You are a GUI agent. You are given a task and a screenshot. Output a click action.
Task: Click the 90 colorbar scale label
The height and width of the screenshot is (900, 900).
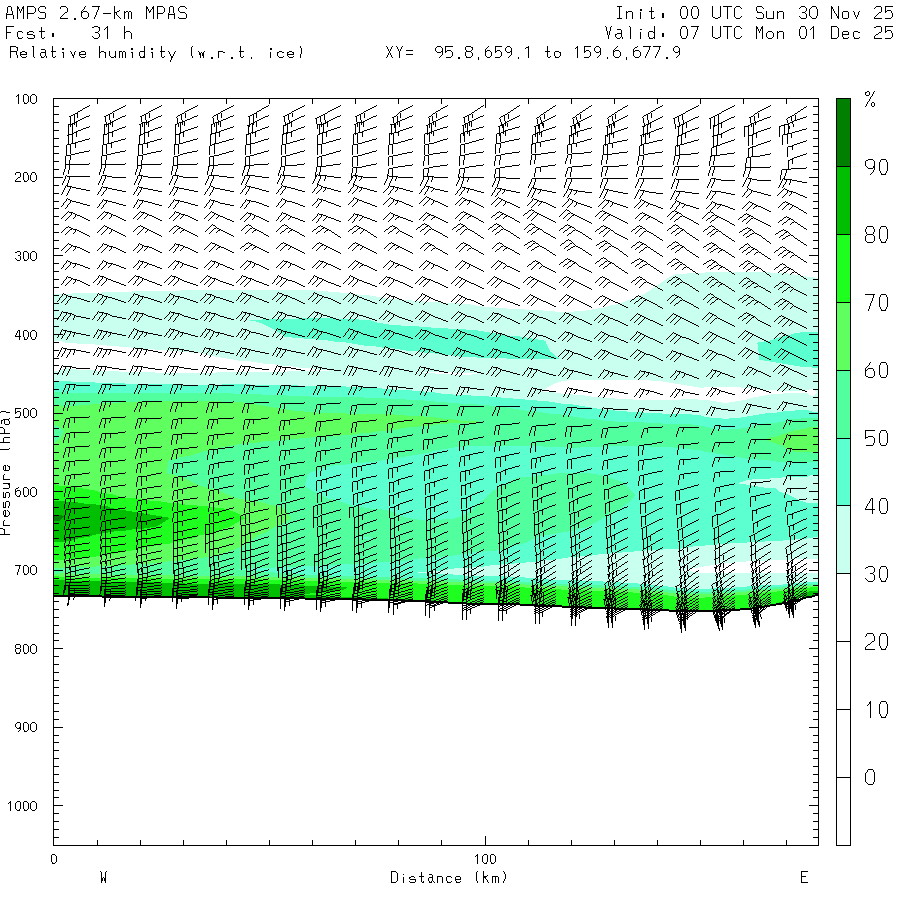876,167
